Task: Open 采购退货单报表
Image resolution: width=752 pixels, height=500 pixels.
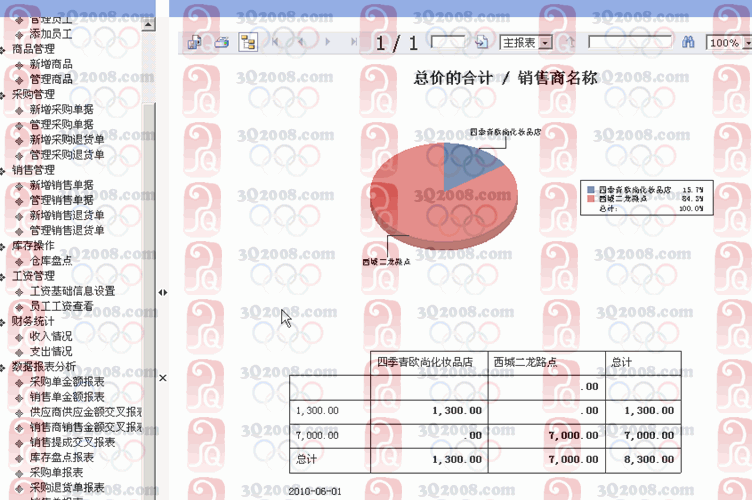Action: [x=67, y=487]
